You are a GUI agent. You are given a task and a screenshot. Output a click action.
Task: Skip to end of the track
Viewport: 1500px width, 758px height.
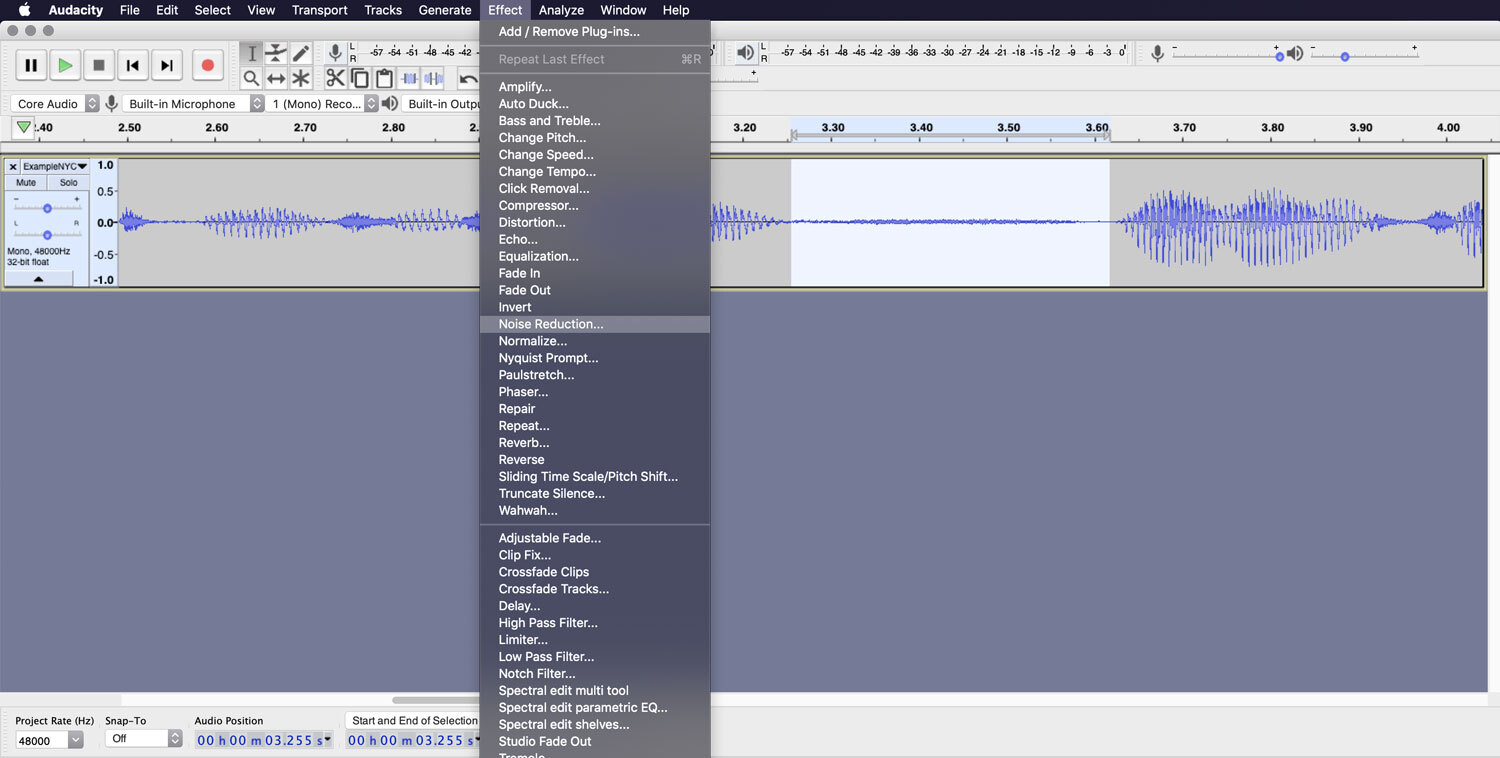167,66
